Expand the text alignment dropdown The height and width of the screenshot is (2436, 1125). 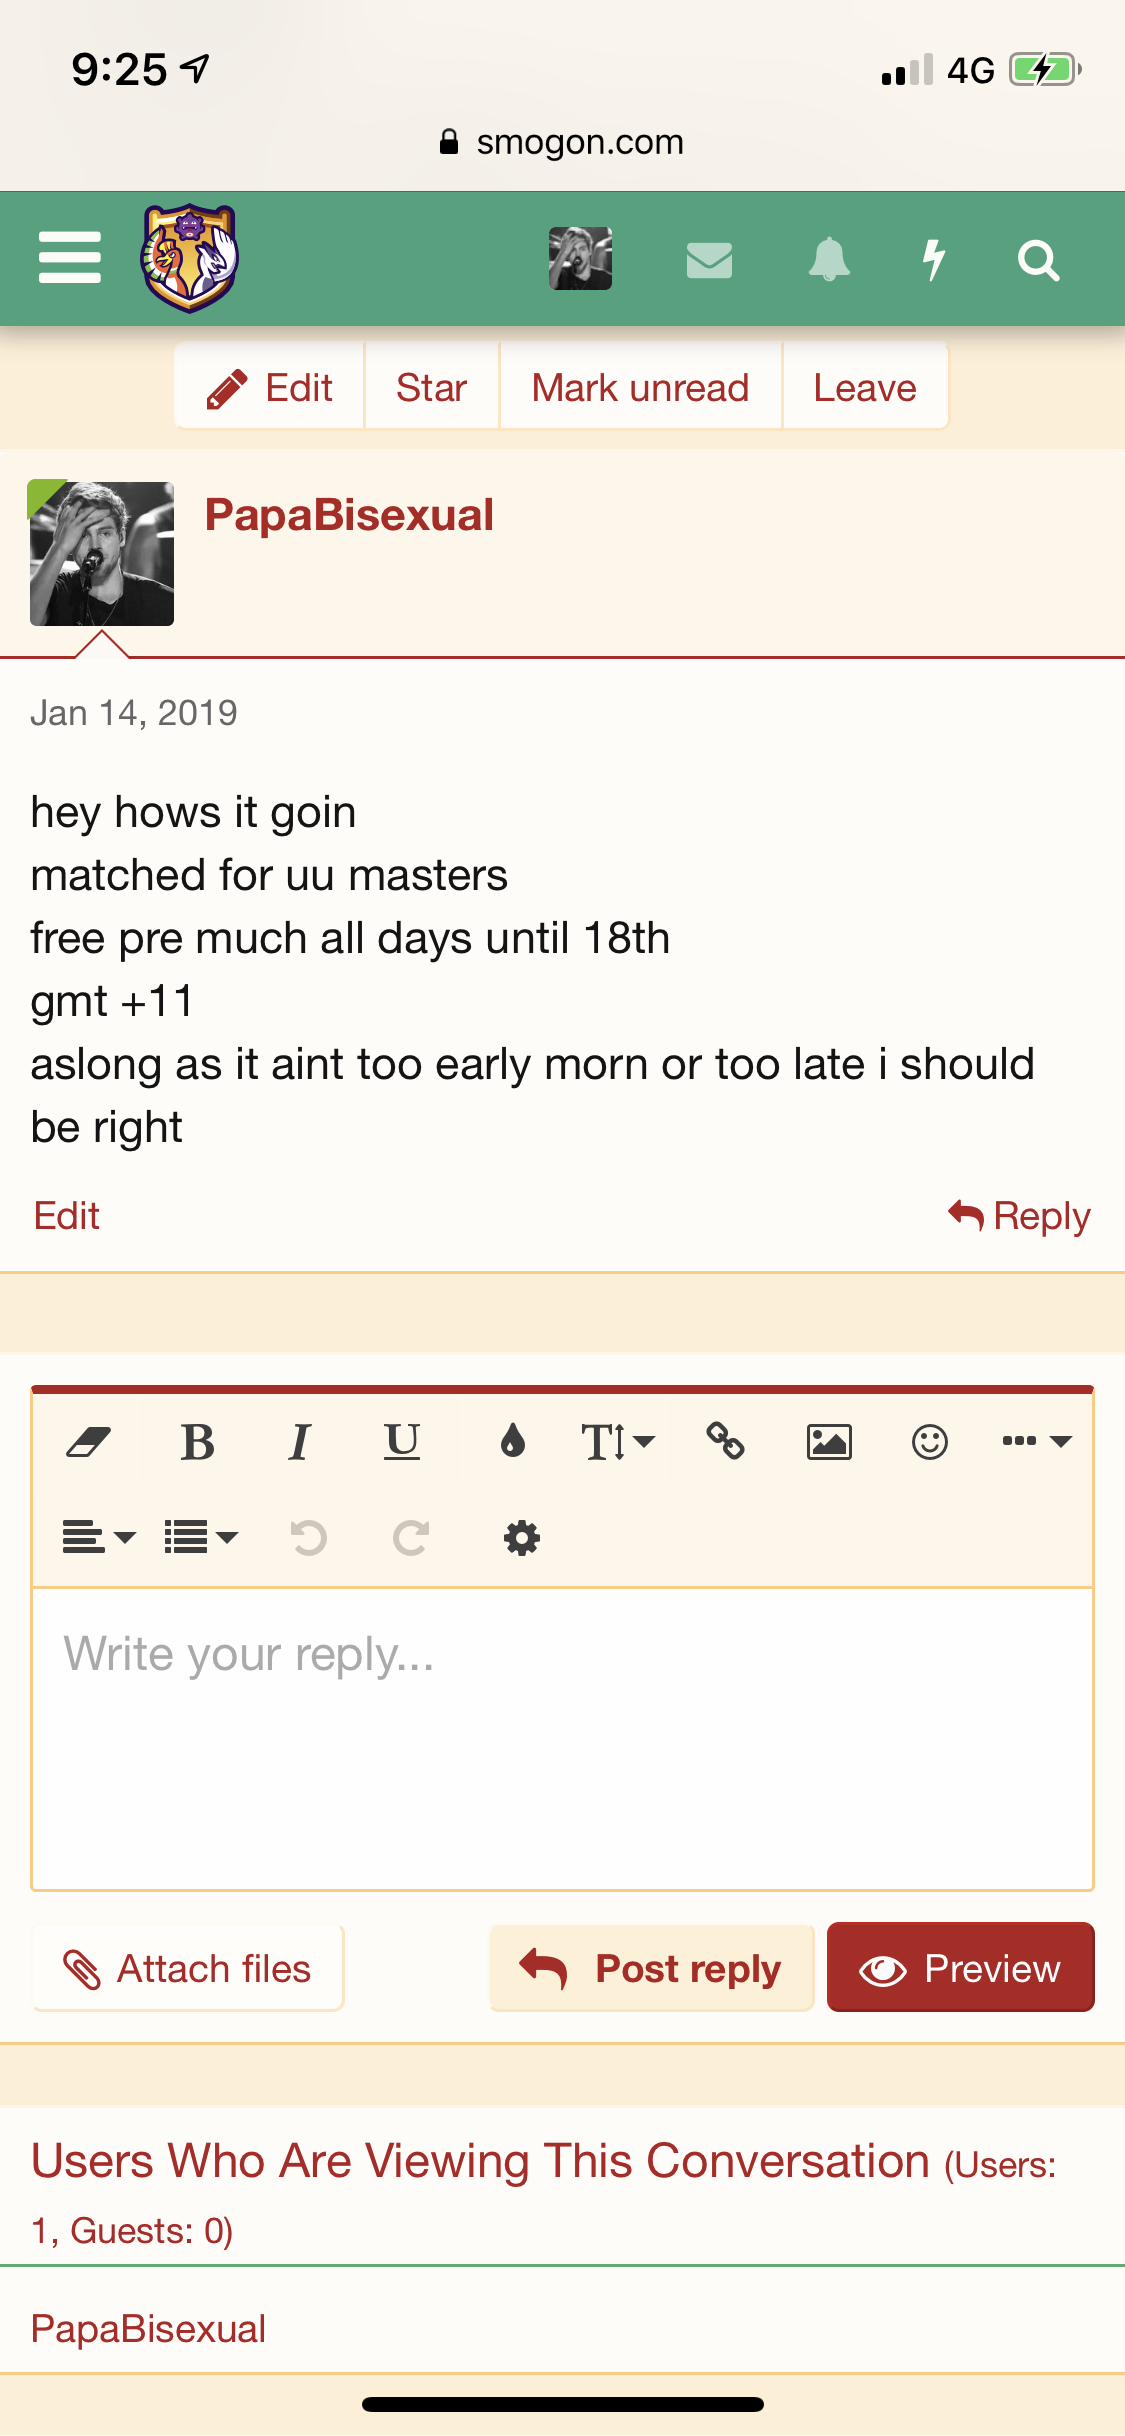pos(98,1537)
